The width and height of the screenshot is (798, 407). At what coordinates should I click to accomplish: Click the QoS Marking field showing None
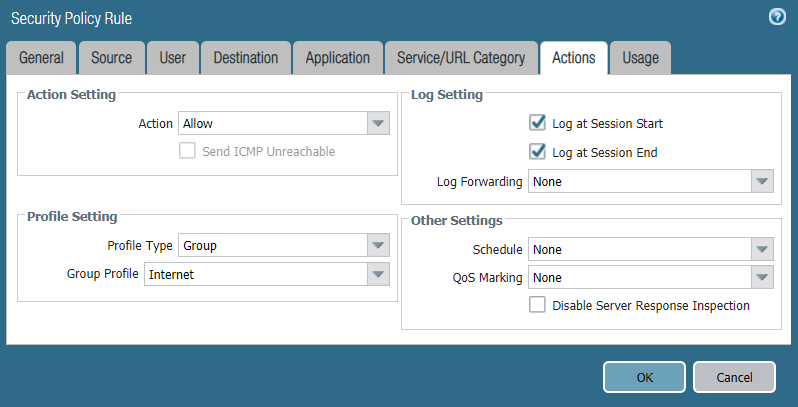click(x=640, y=277)
